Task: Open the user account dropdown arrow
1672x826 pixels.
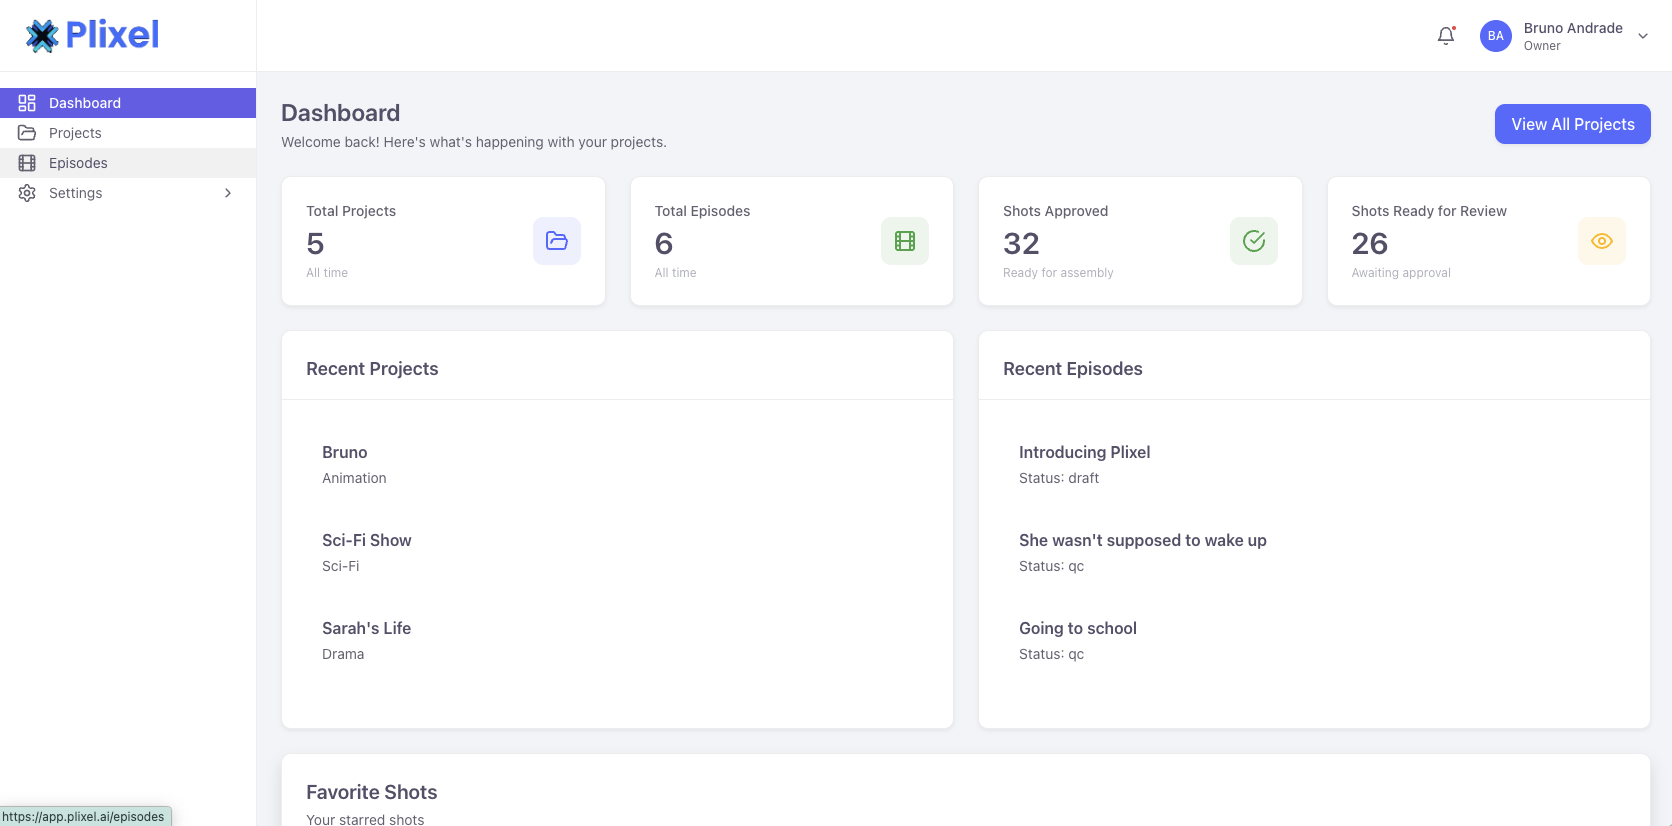Action: pos(1643,36)
